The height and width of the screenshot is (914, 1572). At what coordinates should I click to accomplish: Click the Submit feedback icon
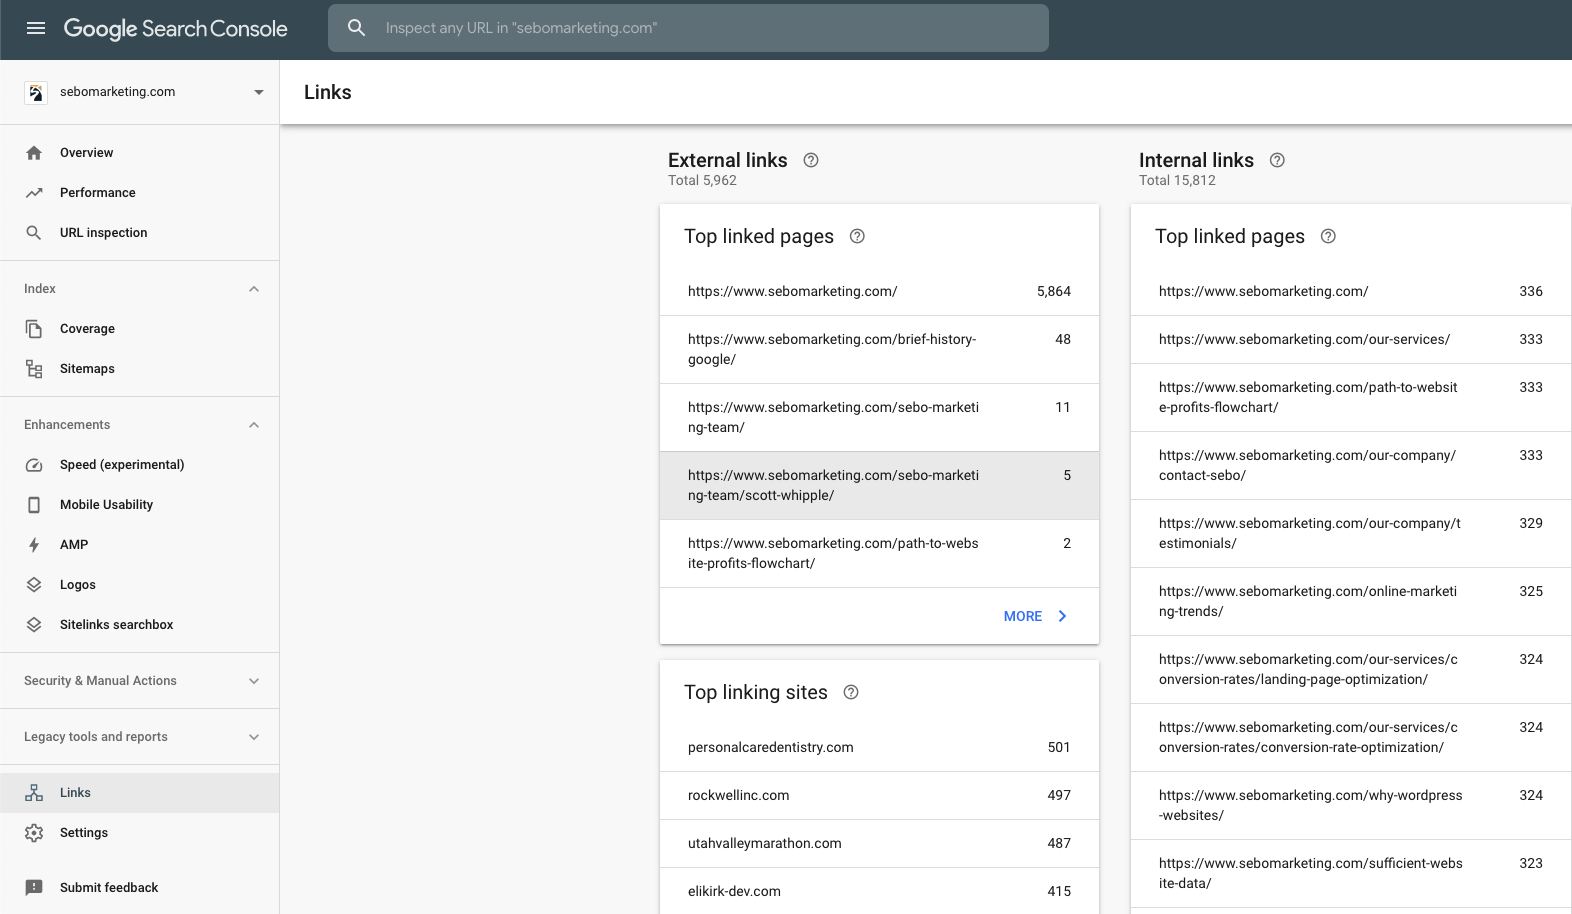(34, 887)
